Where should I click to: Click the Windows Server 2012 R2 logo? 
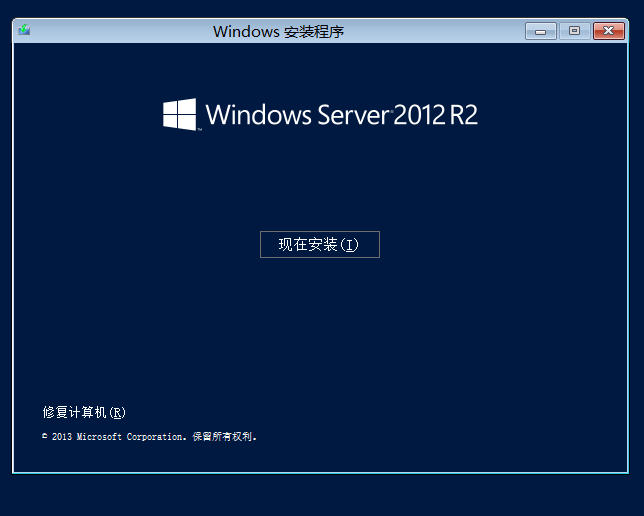tap(320, 115)
